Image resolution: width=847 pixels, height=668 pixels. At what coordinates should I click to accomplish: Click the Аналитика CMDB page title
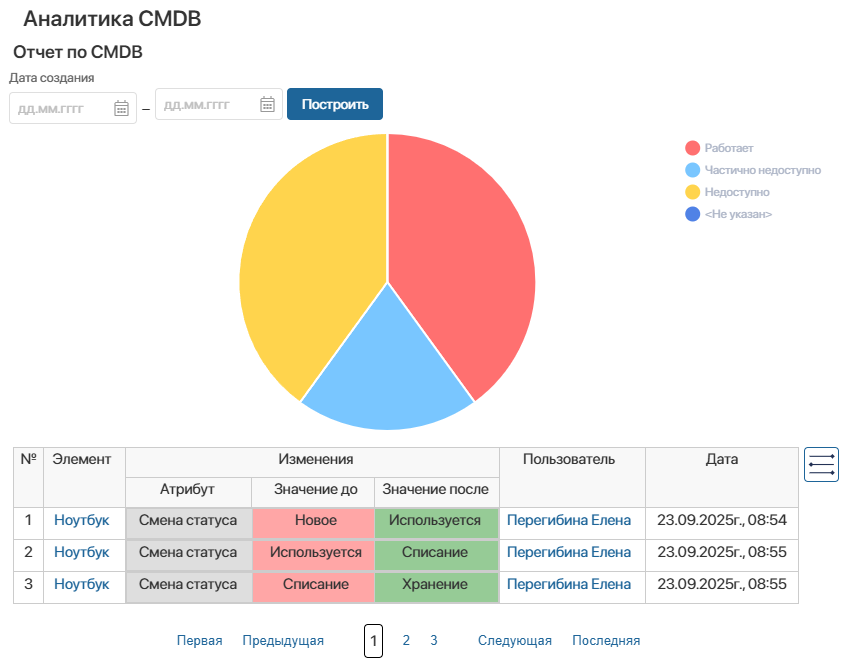[x=112, y=19]
